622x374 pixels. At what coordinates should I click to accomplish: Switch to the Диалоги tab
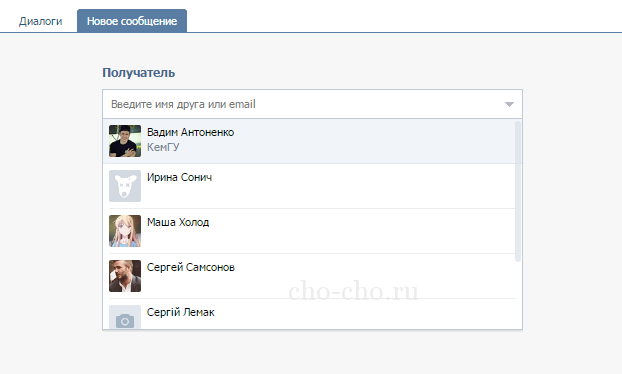40,21
